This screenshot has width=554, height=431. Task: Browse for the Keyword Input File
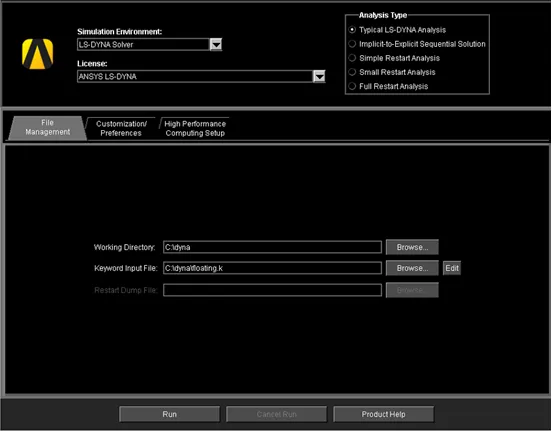tap(412, 268)
